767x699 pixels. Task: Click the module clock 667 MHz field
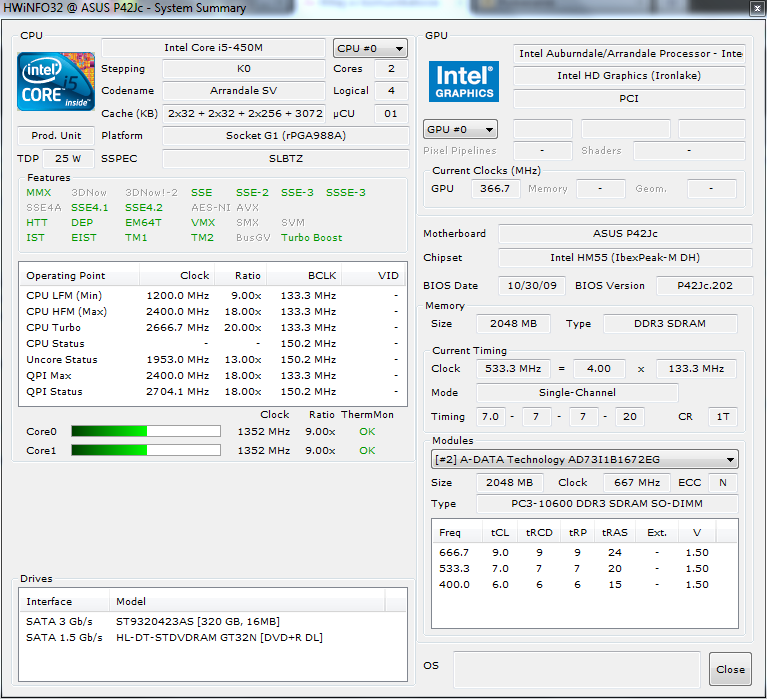[637, 483]
